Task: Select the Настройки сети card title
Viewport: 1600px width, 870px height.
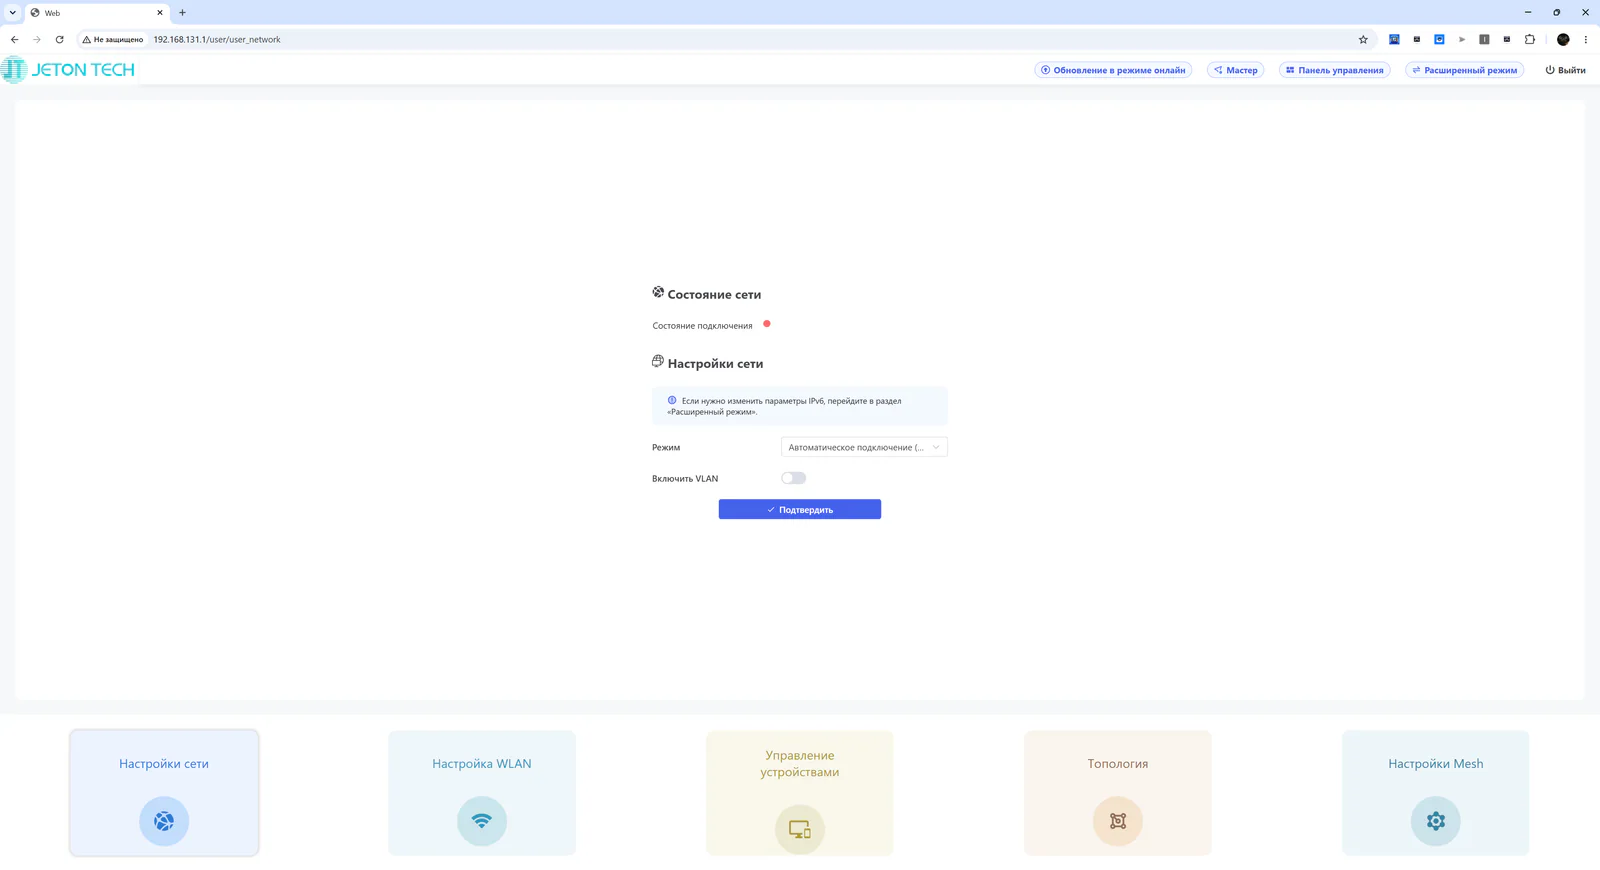Action: click(x=164, y=764)
